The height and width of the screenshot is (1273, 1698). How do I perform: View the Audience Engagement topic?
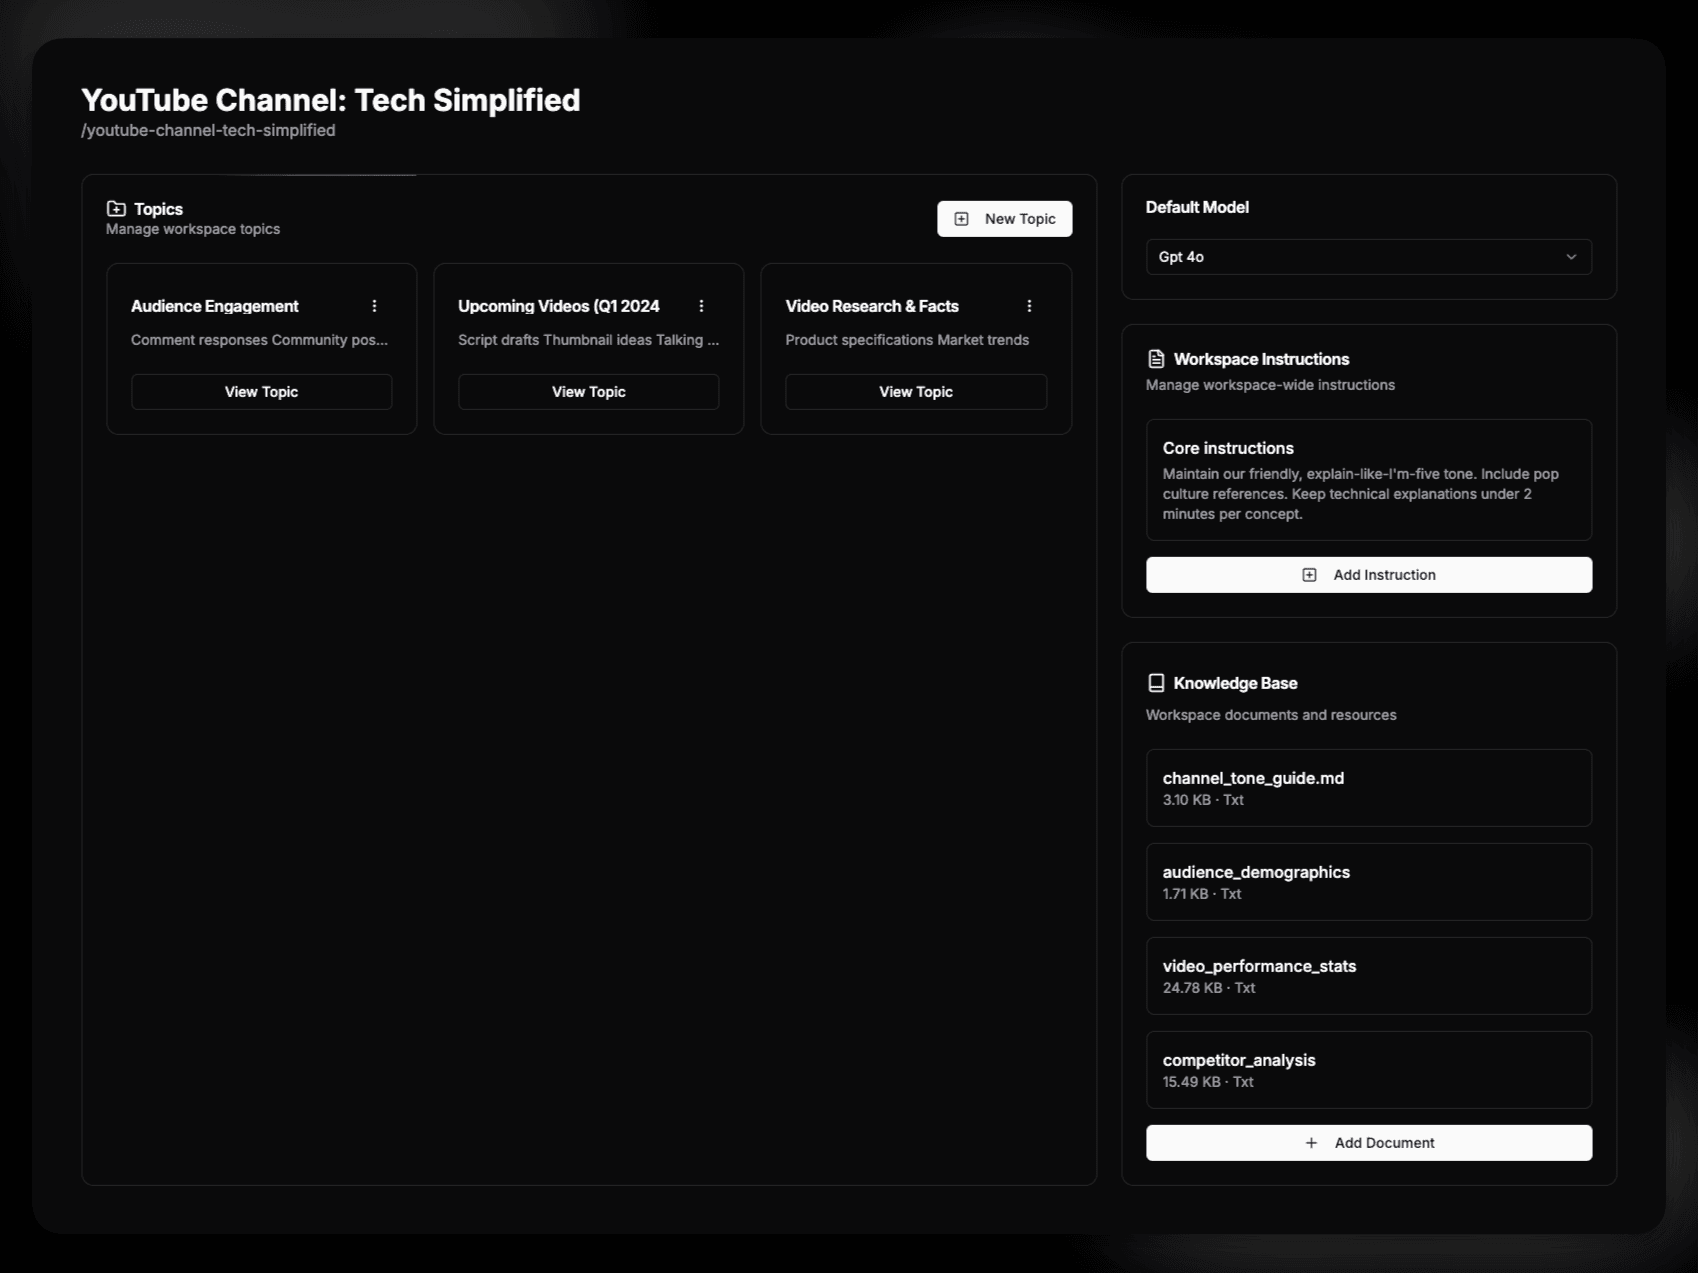(x=261, y=392)
